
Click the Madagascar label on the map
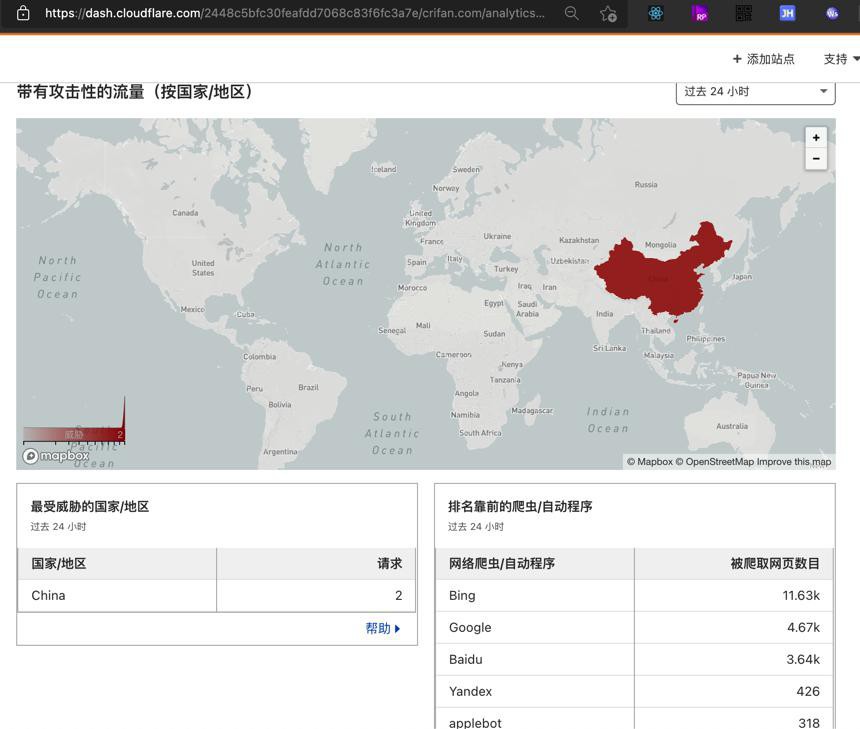point(532,411)
